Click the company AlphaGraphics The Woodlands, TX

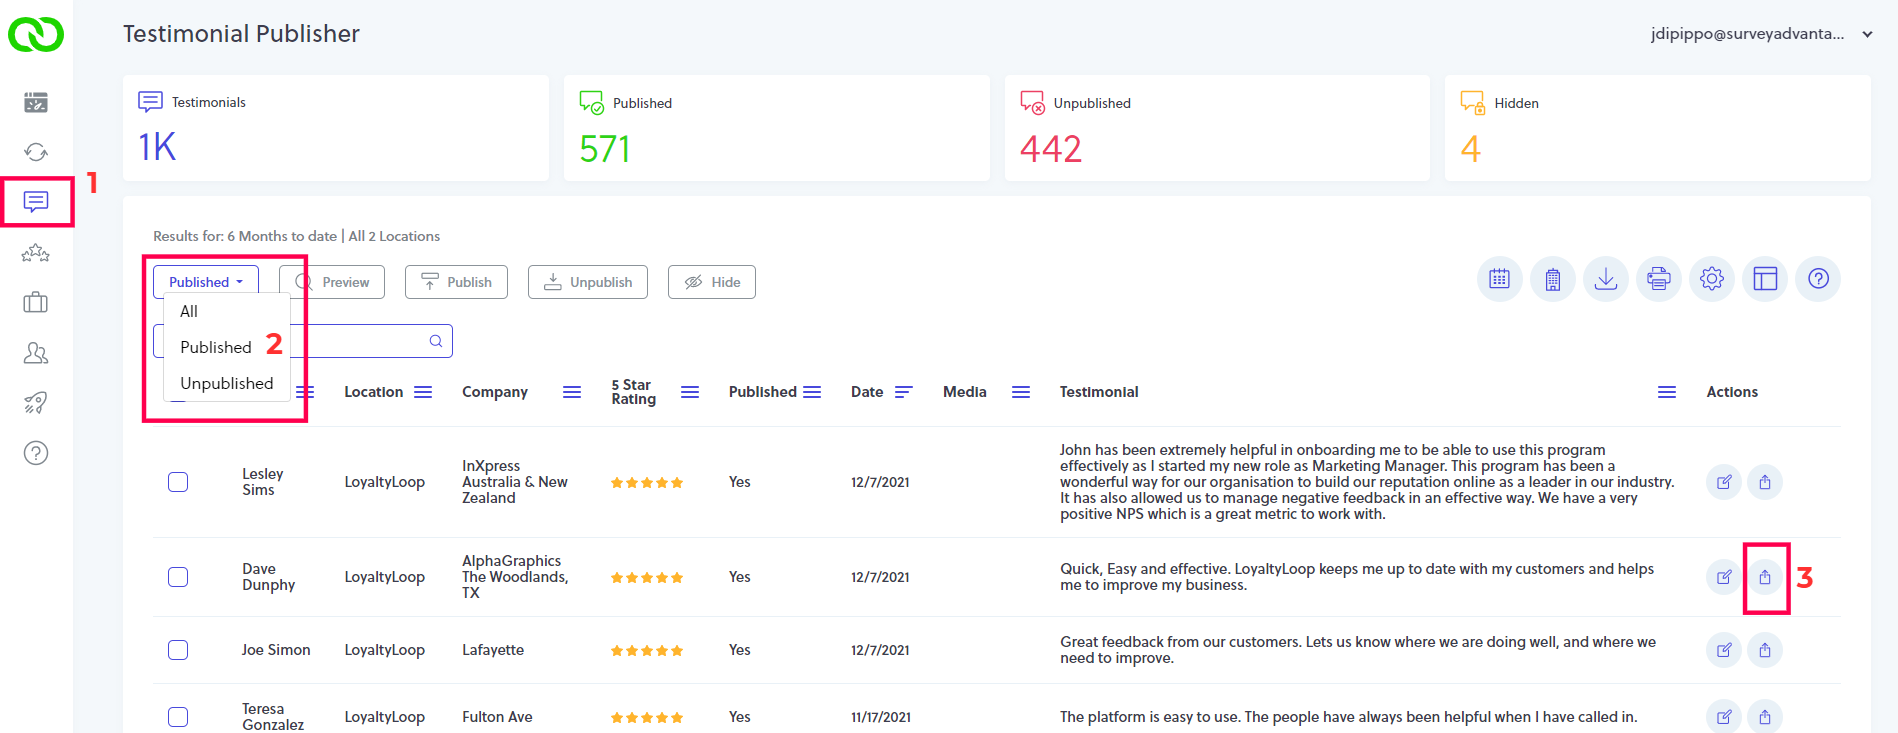click(515, 577)
